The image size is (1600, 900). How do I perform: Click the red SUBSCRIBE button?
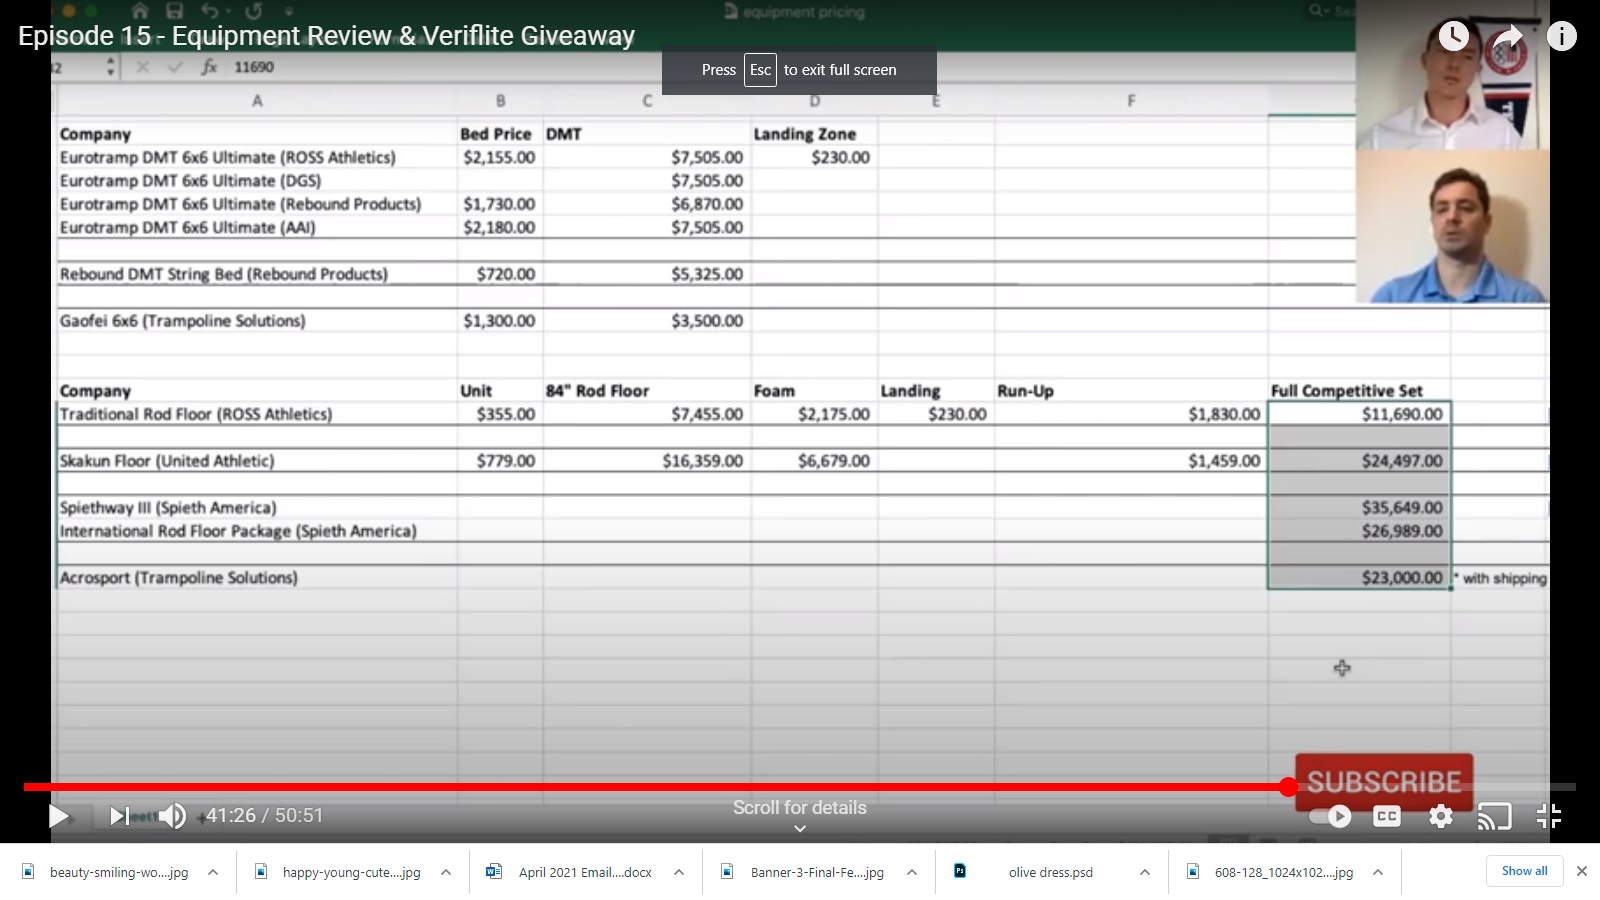[1384, 781]
